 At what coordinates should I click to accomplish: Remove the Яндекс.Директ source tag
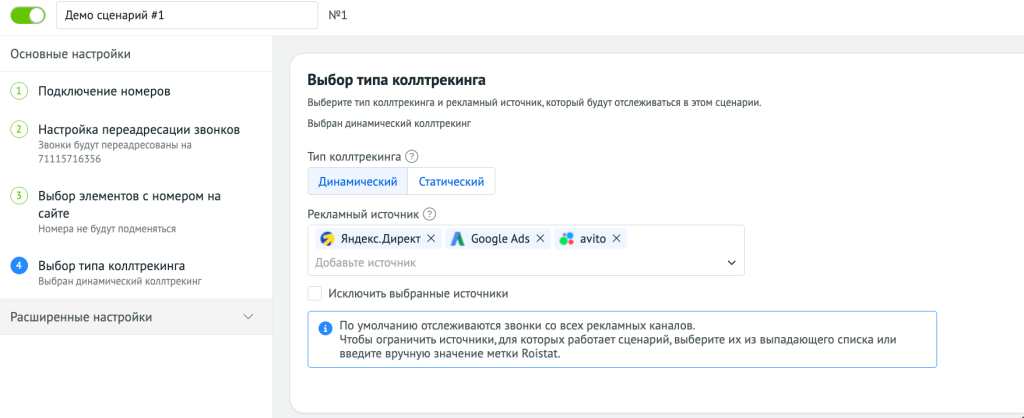click(x=431, y=239)
